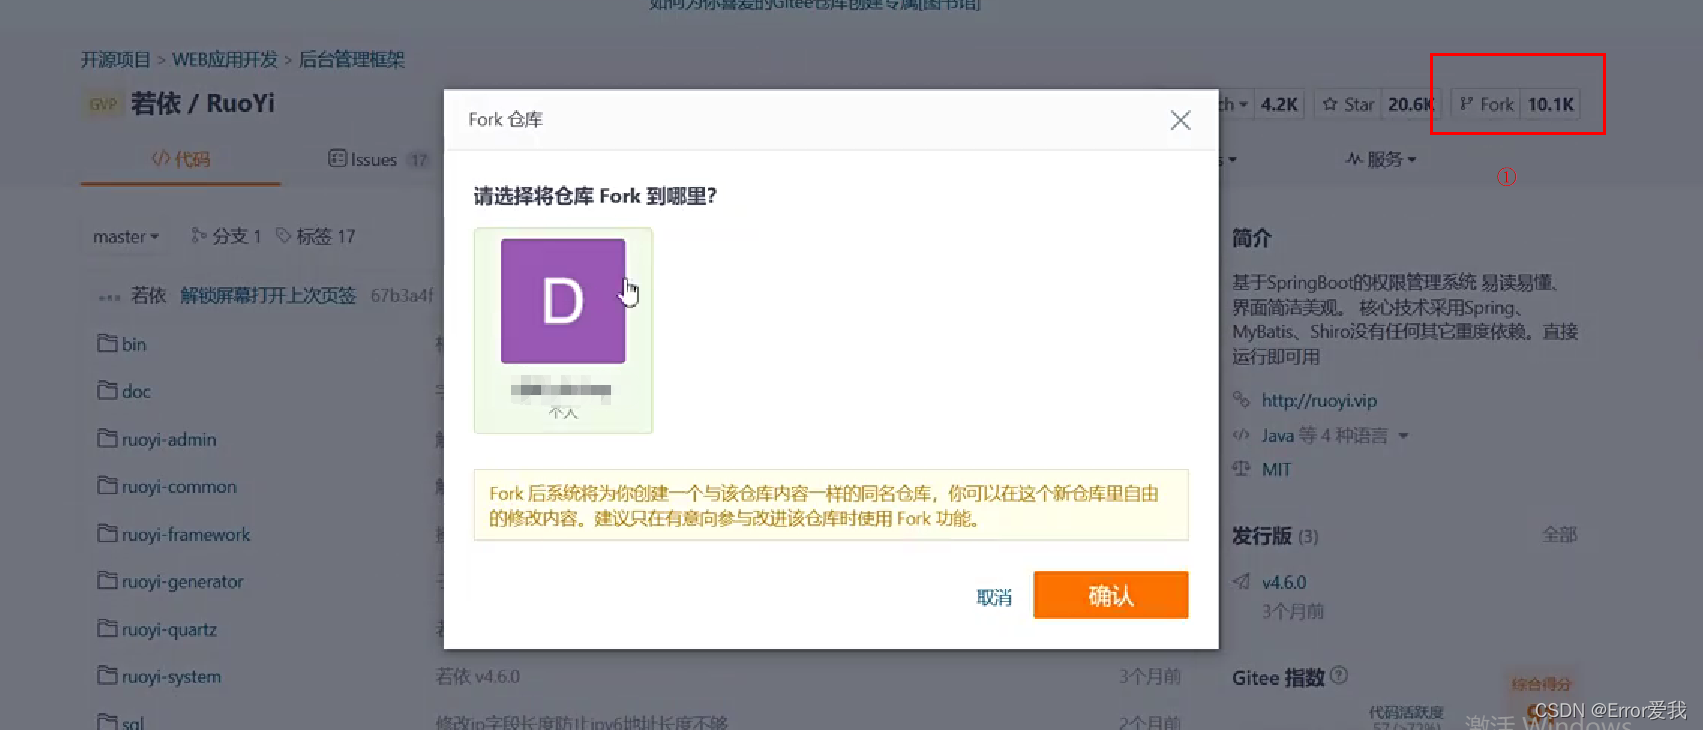This screenshot has height=730, width=1703.
Task: Open the 若依 v4.6.0 commit message
Action: [478, 677]
